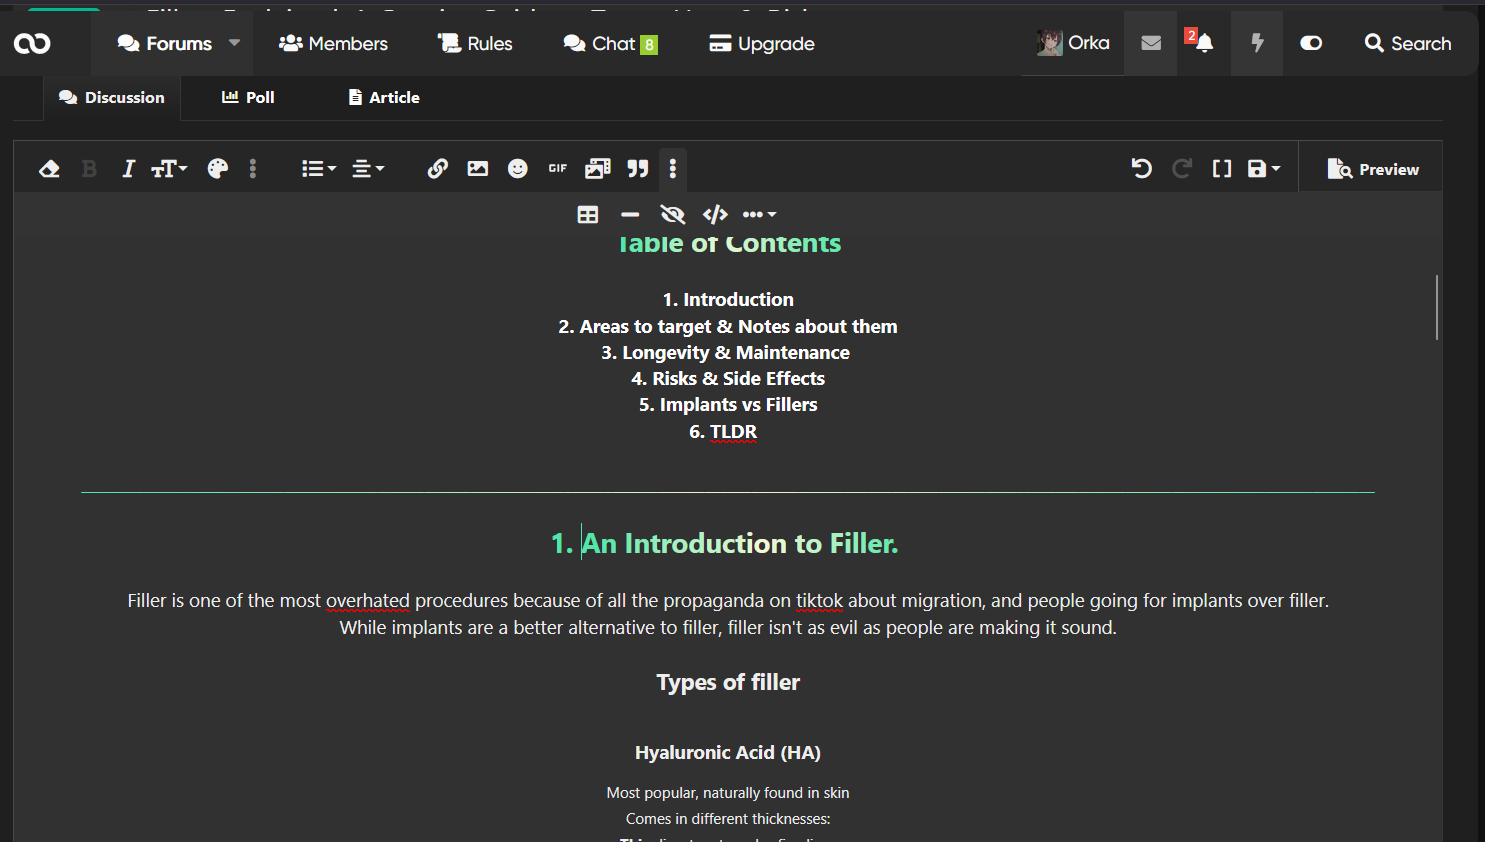
Task: Toggle the dark/light theme switch
Action: tap(1311, 43)
